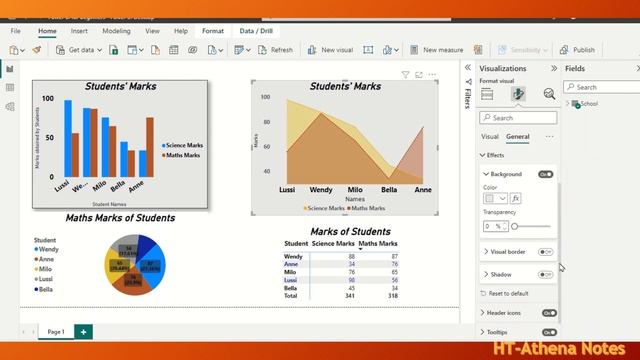This screenshot has height=360, width=640.
Task: Select the Page 1 tab
Action: pyautogui.click(x=56, y=332)
